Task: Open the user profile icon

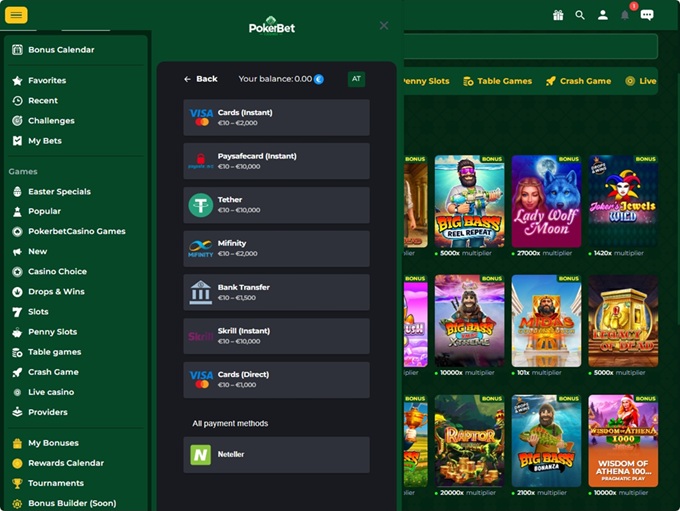Action: (602, 16)
